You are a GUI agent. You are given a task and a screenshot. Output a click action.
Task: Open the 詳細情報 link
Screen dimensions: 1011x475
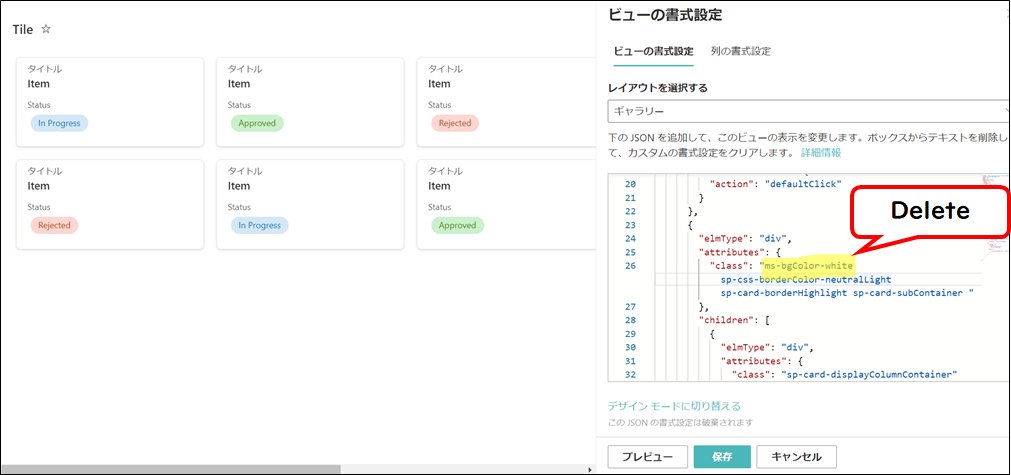click(x=821, y=153)
